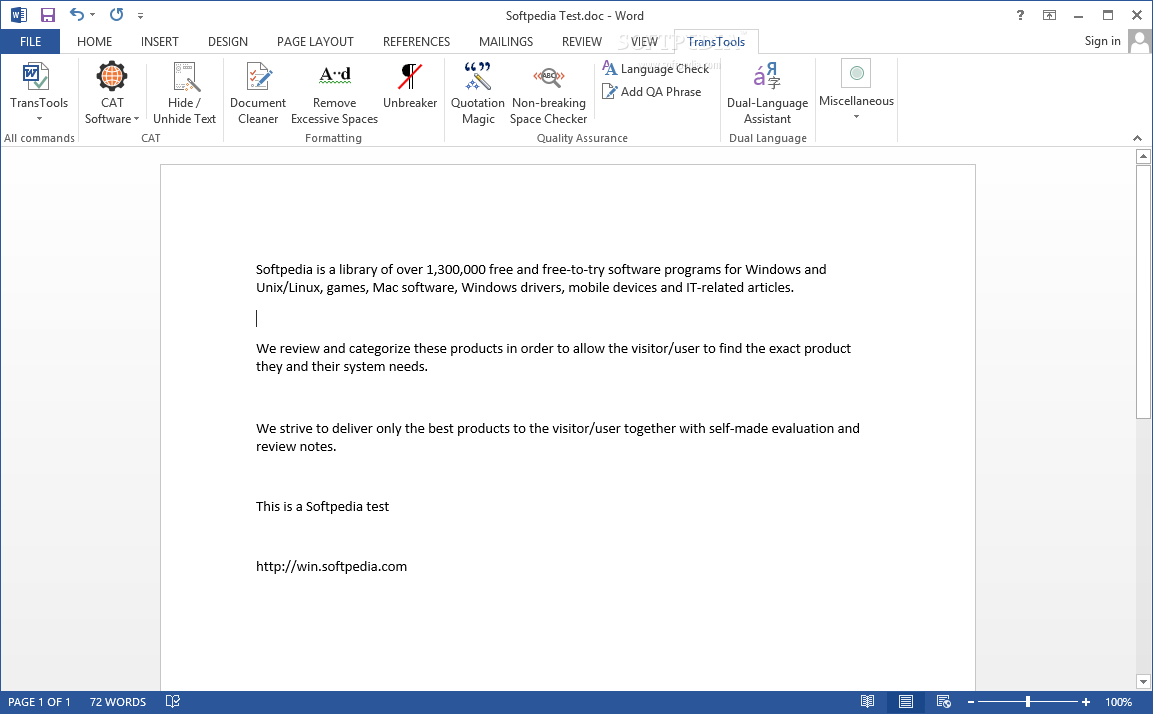Click the 'This is a Softpedia test' line
The image size is (1153, 714).
point(322,506)
